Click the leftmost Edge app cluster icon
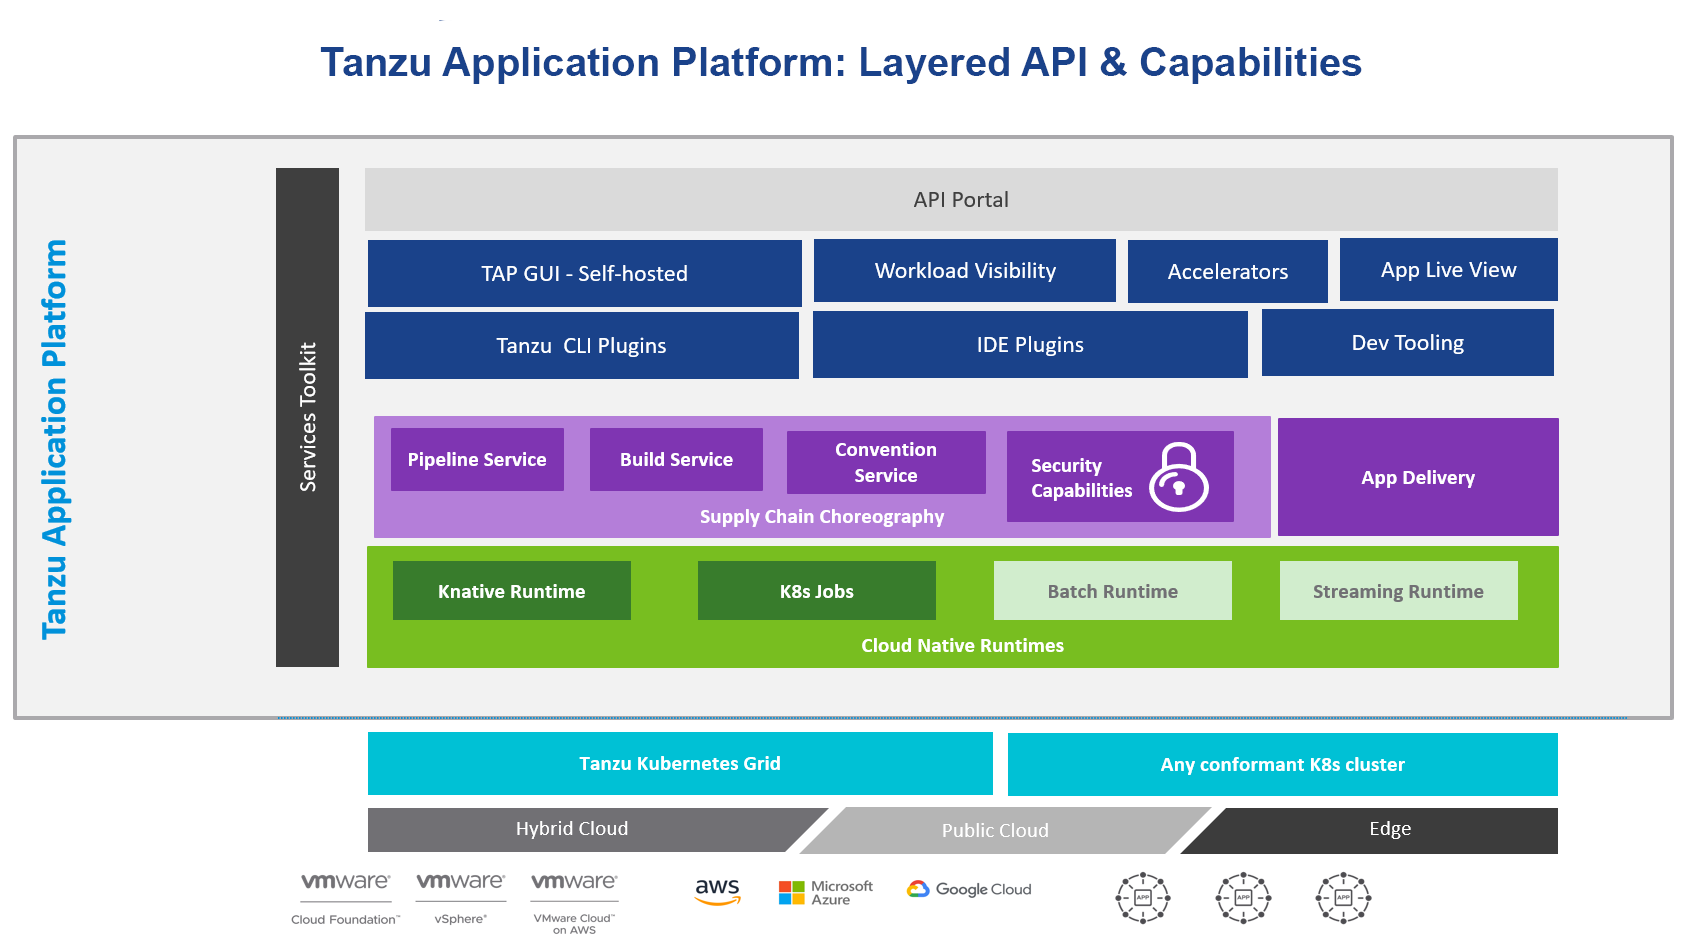 click(x=1143, y=898)
